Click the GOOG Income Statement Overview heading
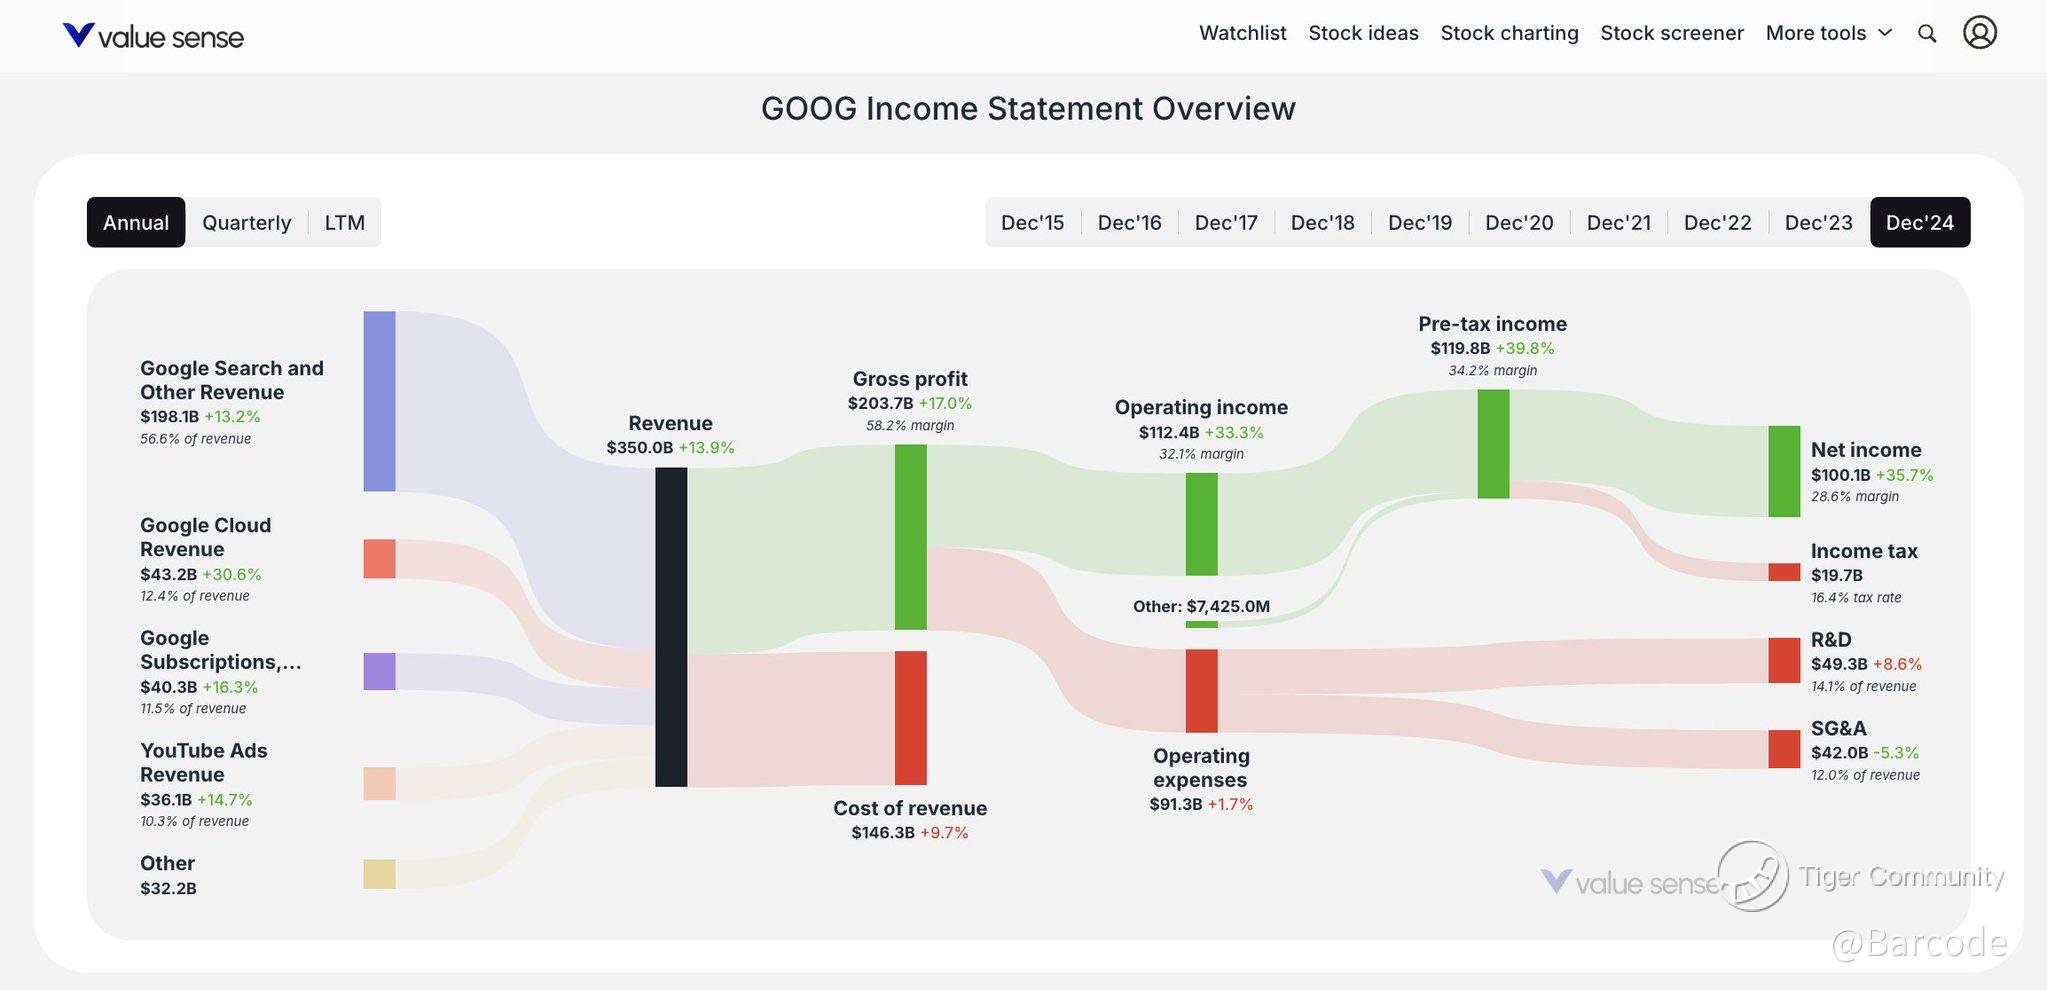 point(1028,108)
